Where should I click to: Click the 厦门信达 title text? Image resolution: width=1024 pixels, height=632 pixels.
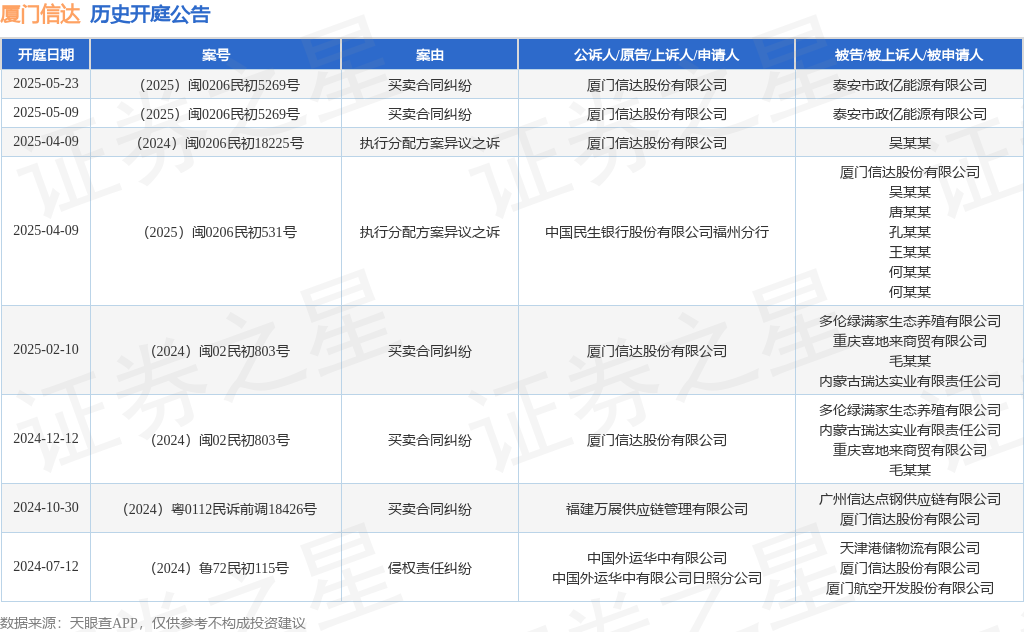(x=40, y=14)
